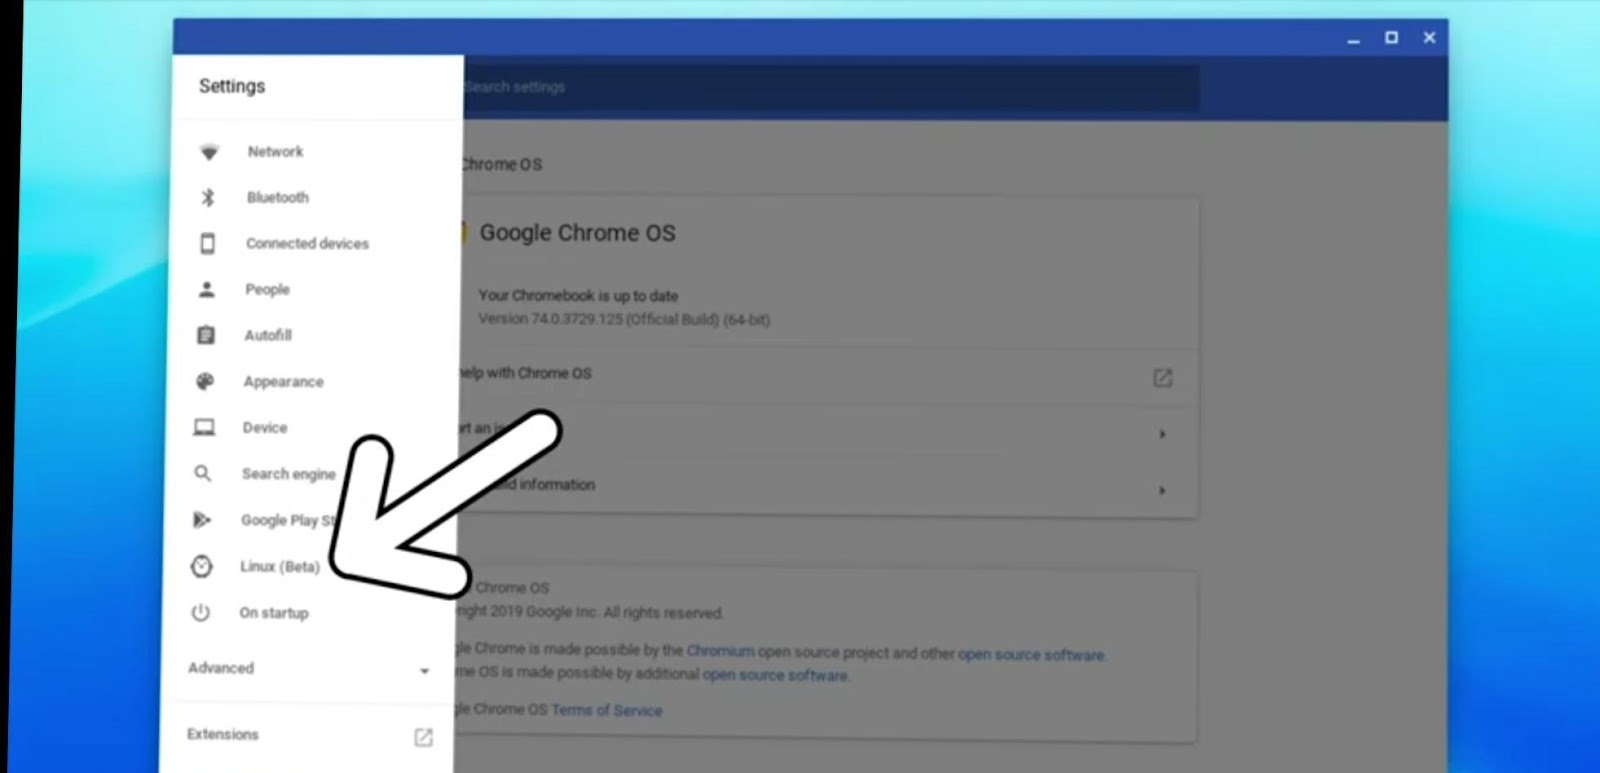Click the Search settings field
The width and height of the screenshot is (1600, 773).
point(831,87)
